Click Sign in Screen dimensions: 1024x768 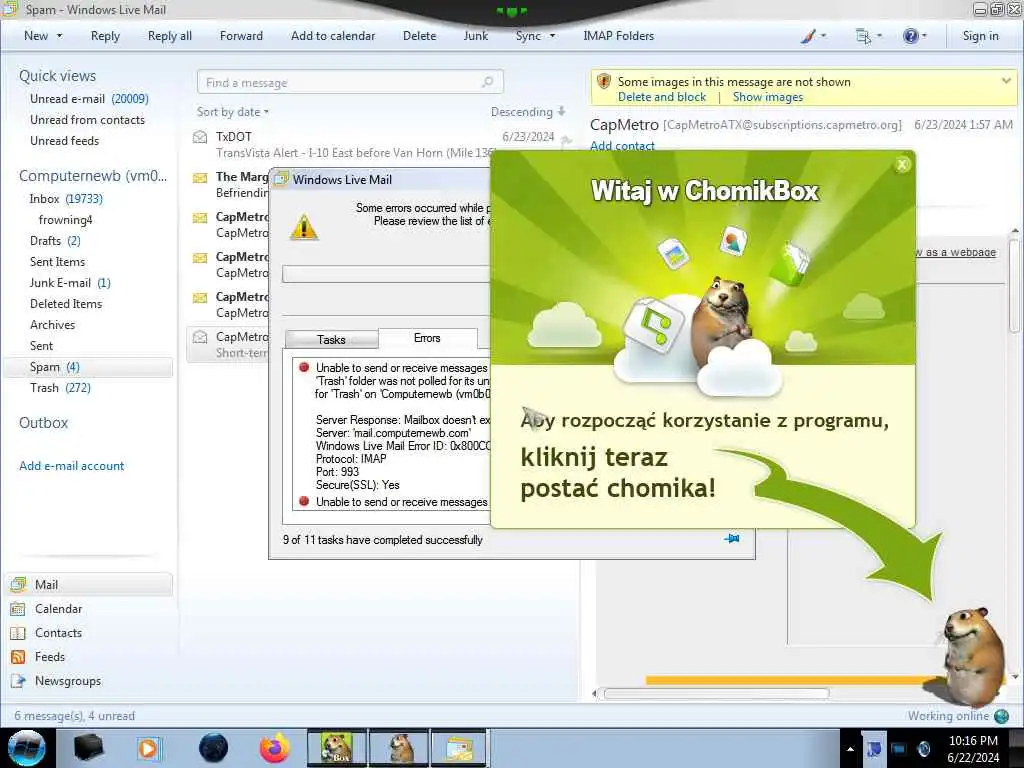point(980,36)
